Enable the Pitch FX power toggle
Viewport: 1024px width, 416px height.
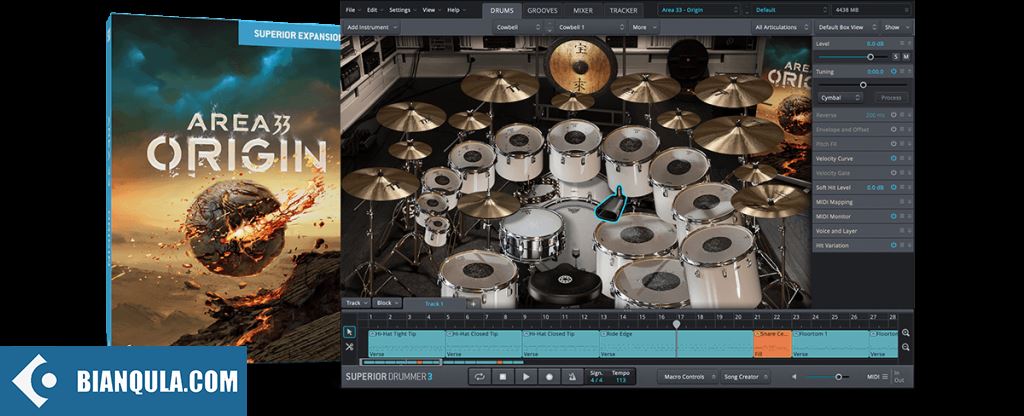(893, 144)
